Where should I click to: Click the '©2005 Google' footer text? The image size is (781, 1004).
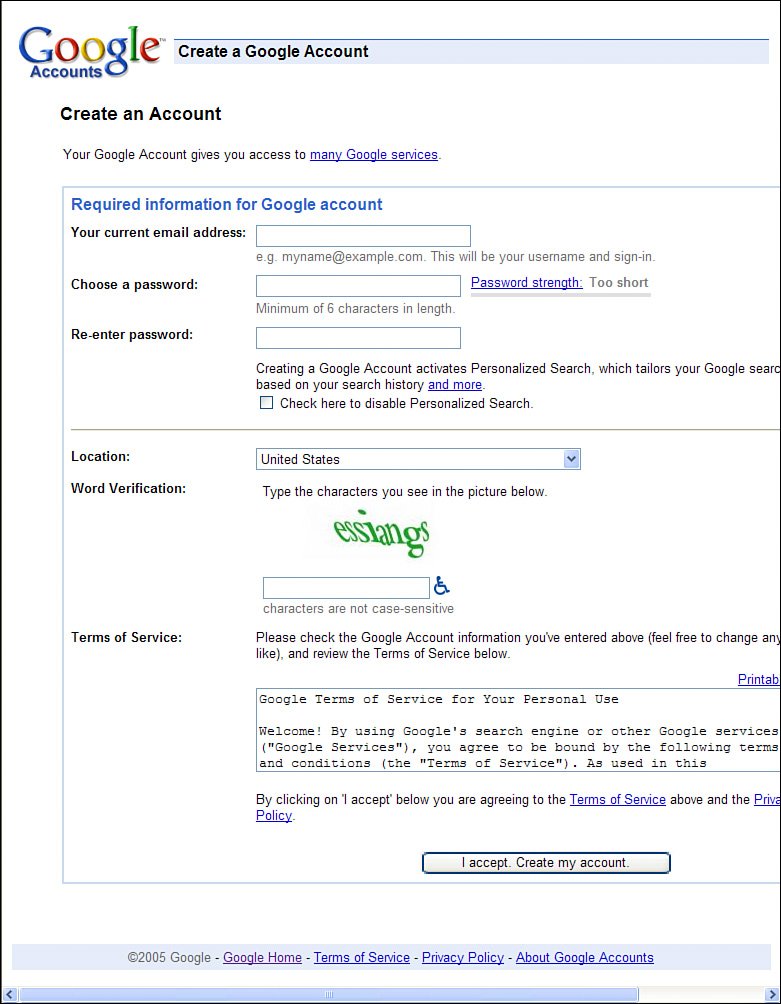[x=169, y=957]
